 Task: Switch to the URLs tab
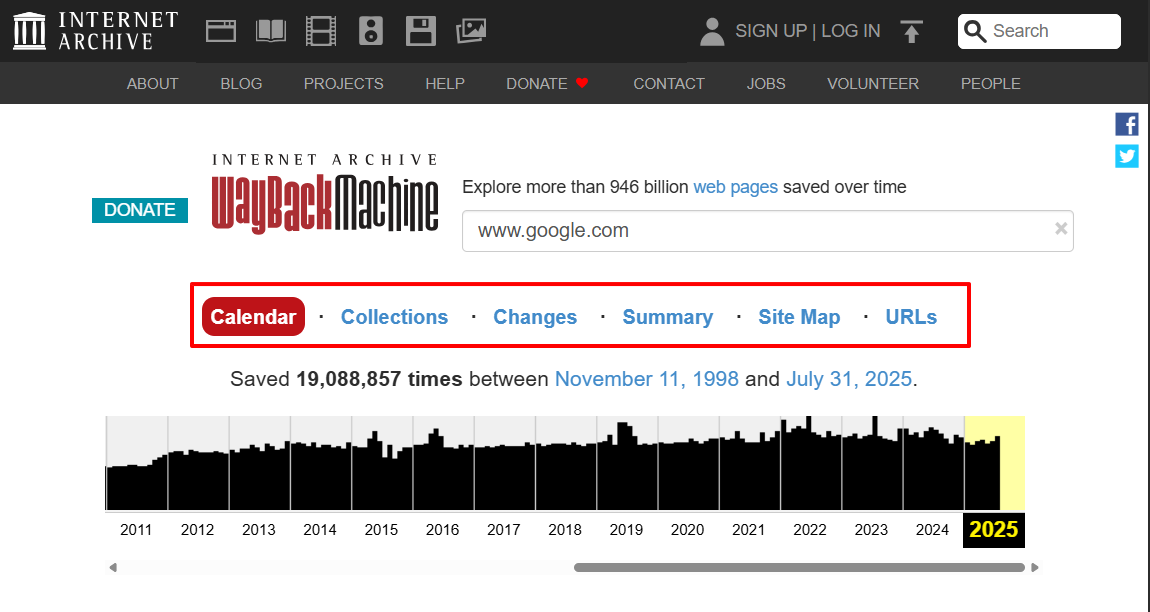click(x=912, y=317)
